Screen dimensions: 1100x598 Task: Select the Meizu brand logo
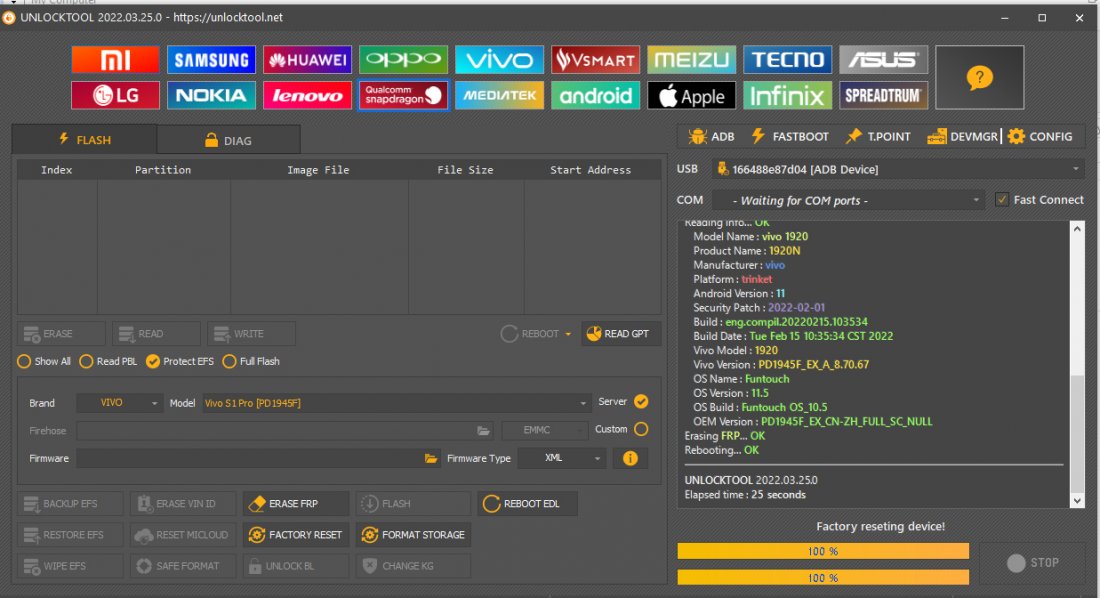[x=692, y=60]
